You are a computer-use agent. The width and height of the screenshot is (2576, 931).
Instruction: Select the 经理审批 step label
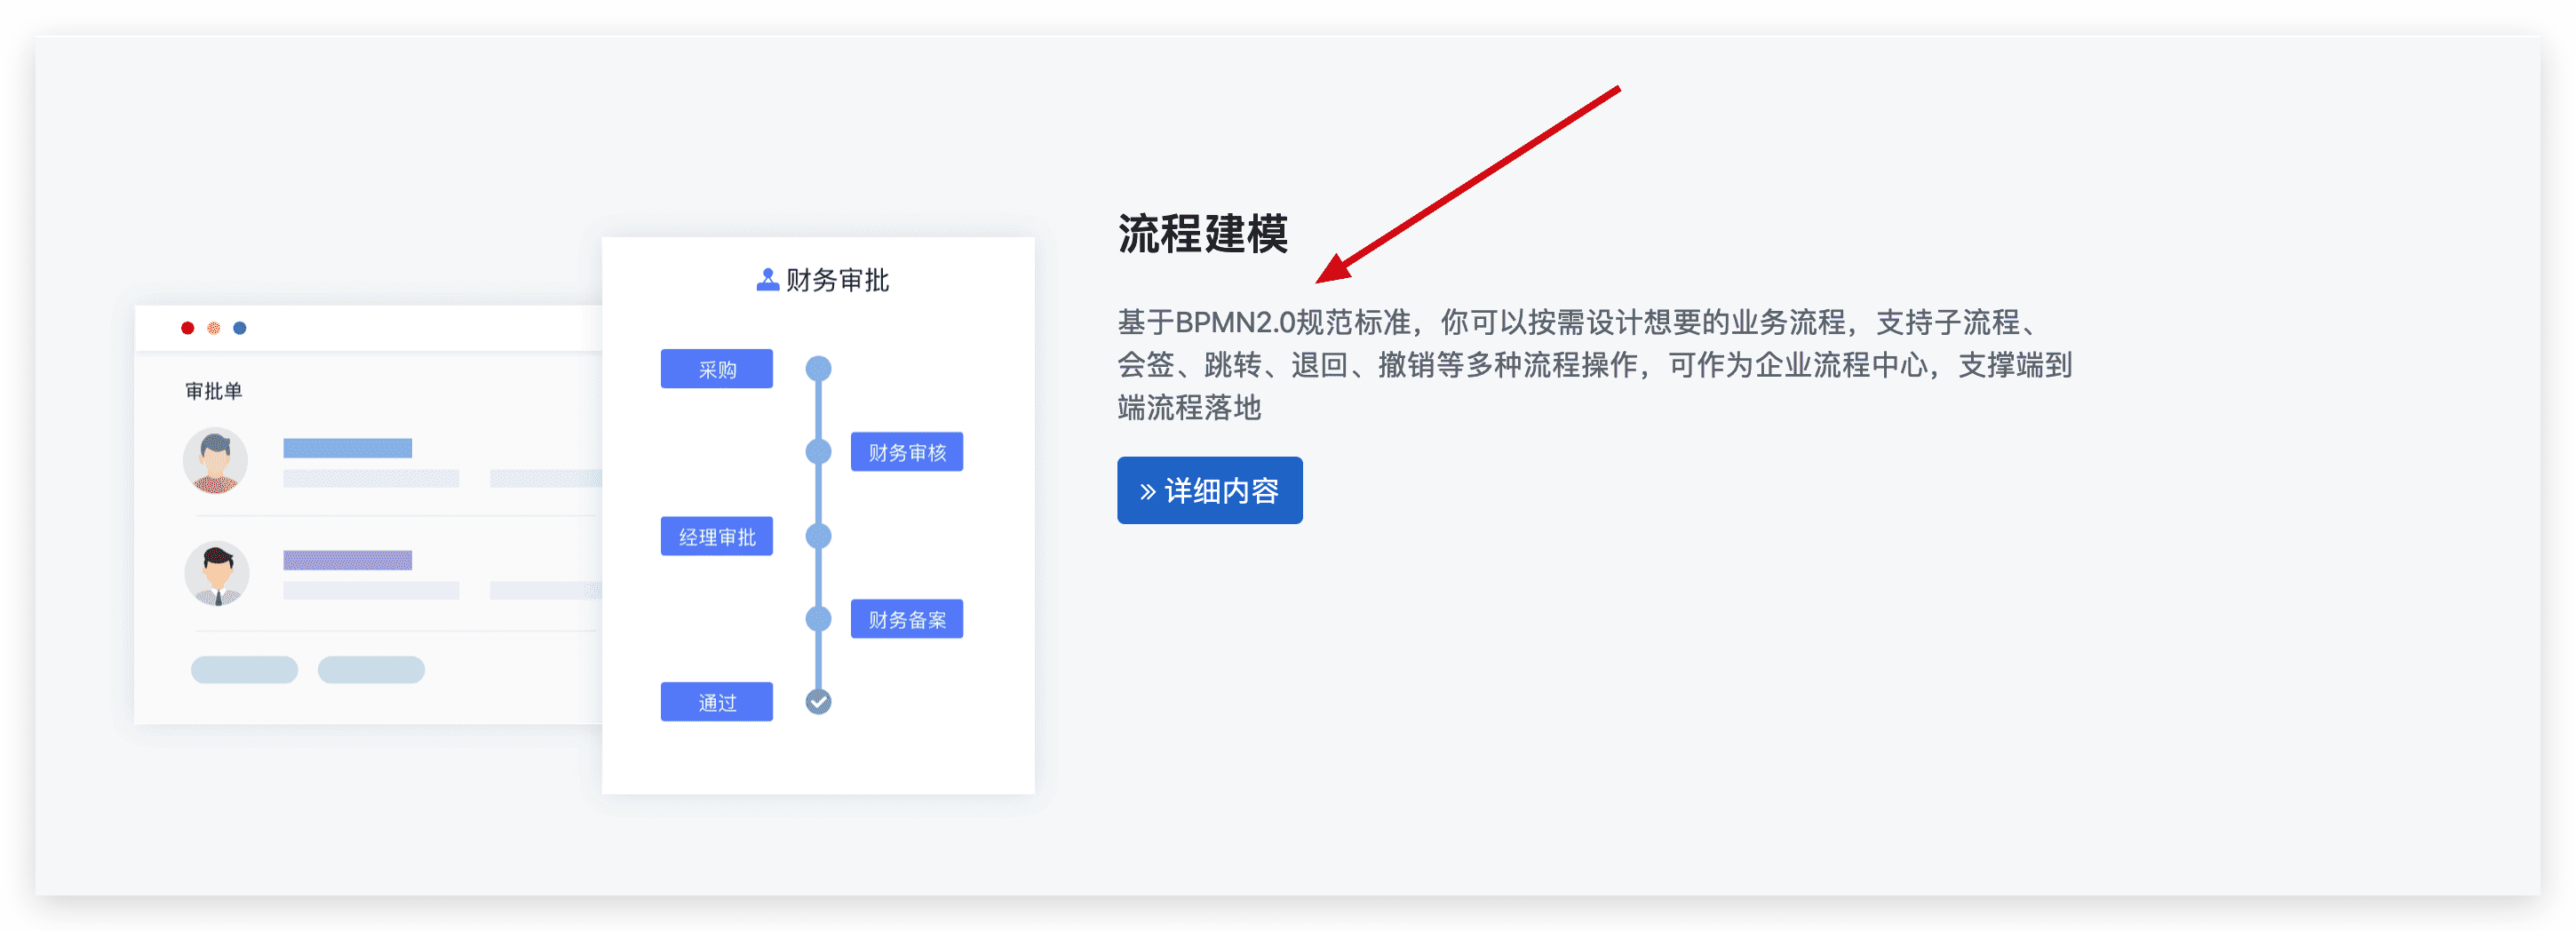click(x=716, y=536)
